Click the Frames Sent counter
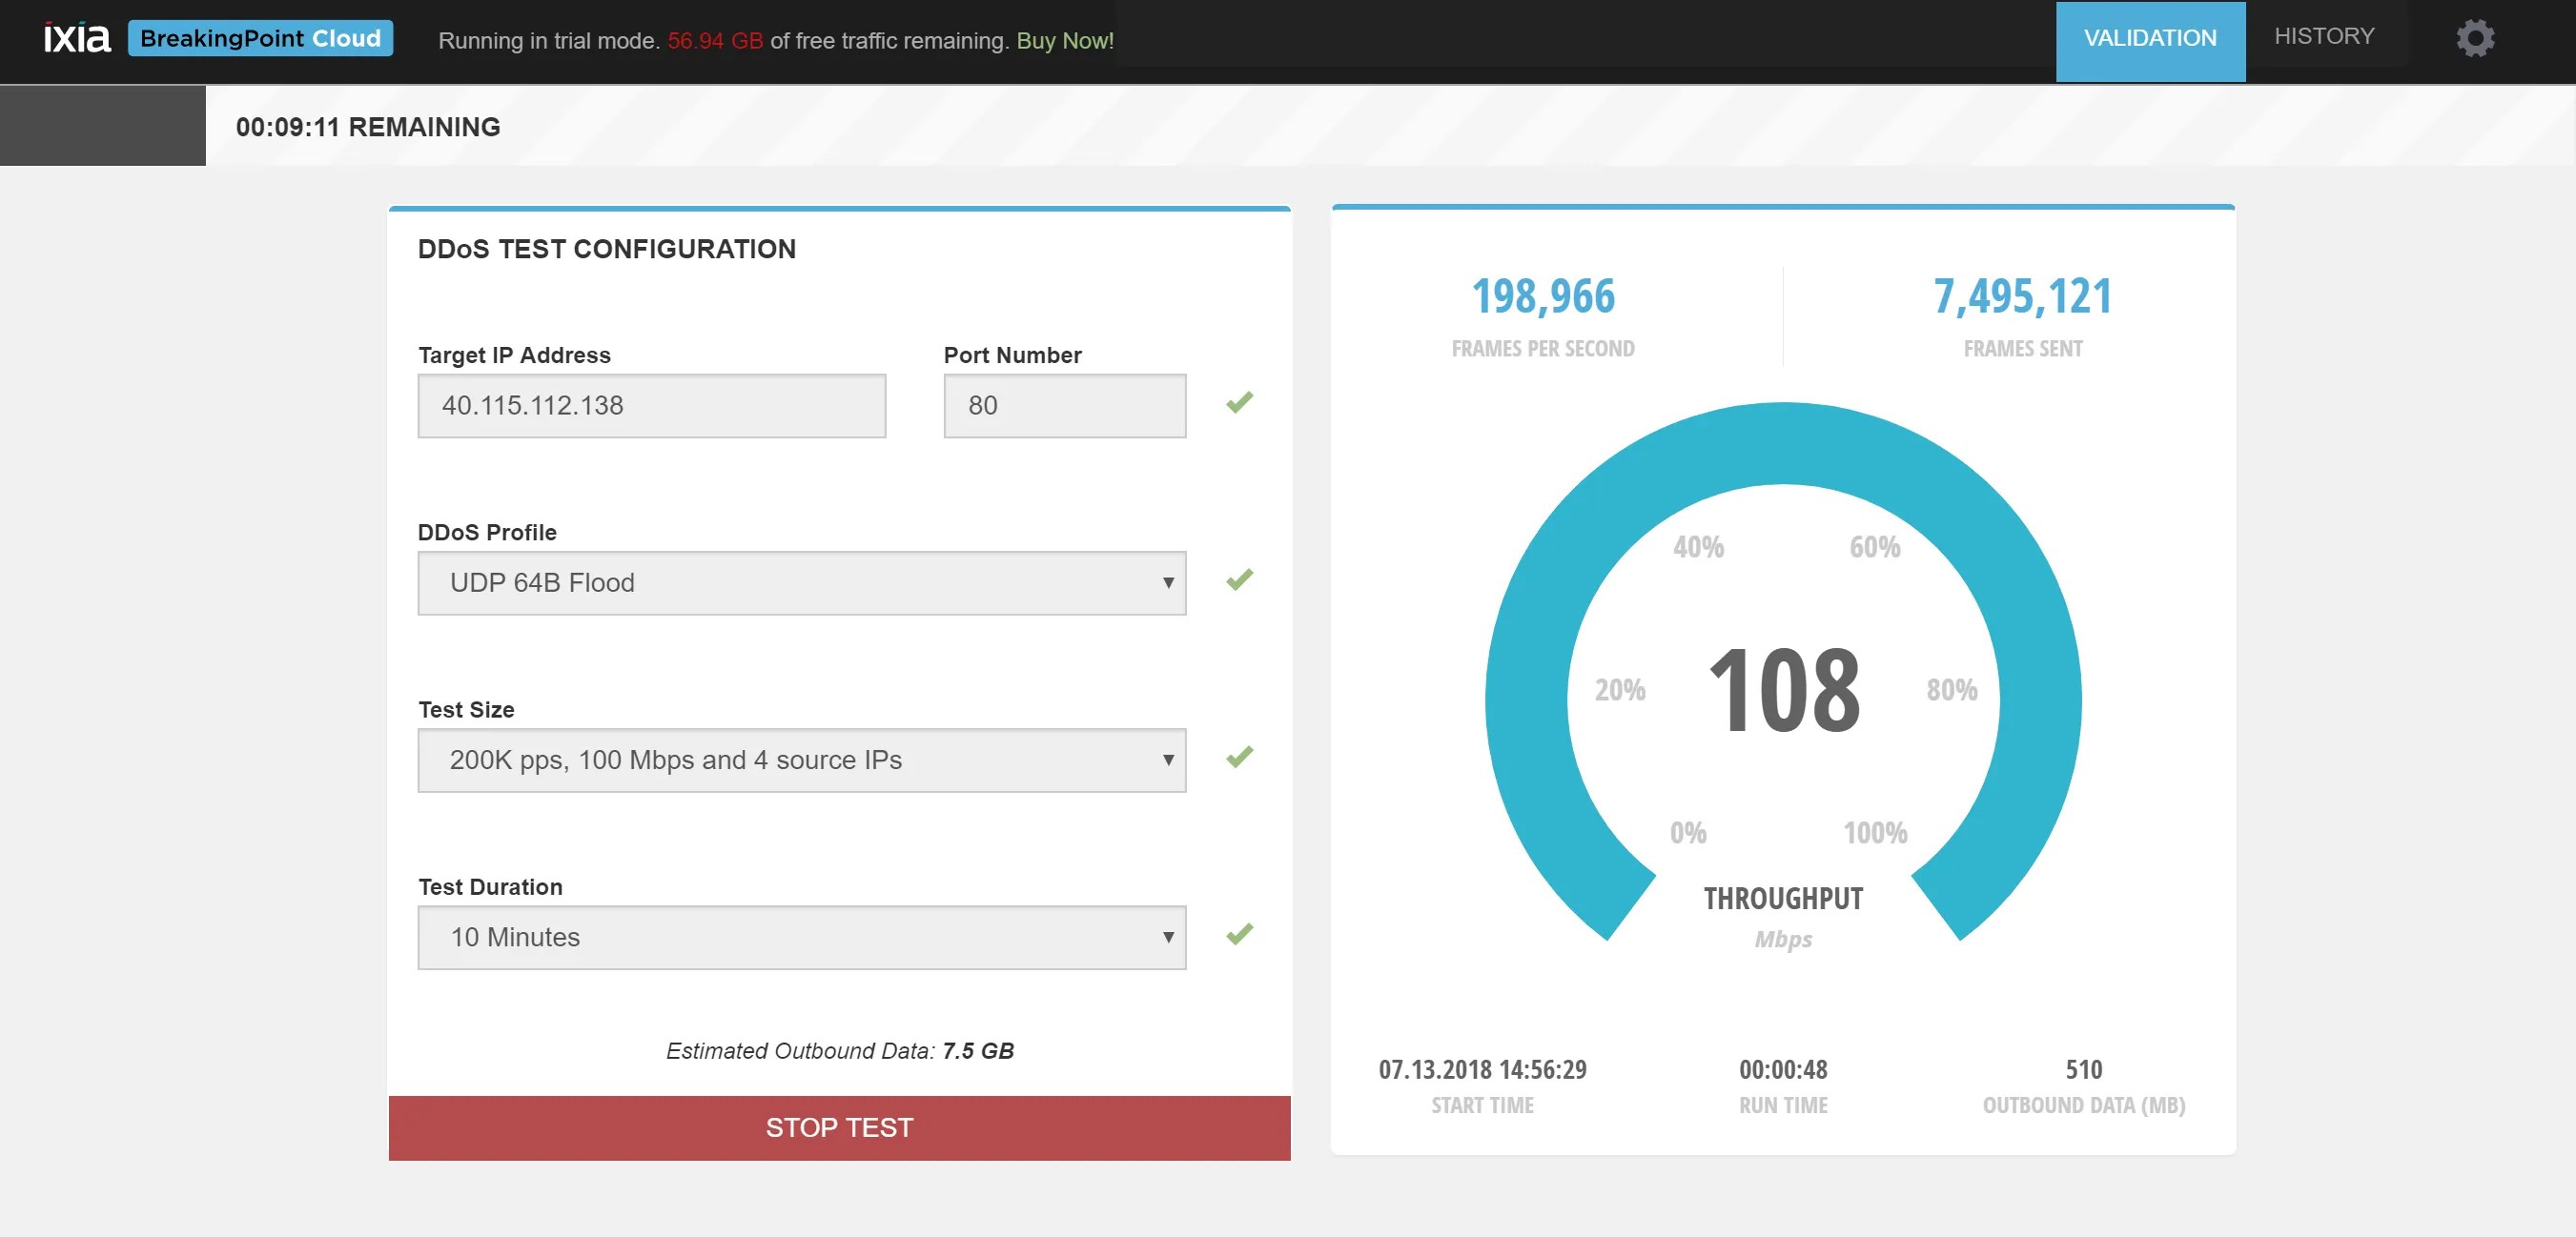Image resolution: width=2576 pixels, height=1237 pixels. click(2022, 315)
